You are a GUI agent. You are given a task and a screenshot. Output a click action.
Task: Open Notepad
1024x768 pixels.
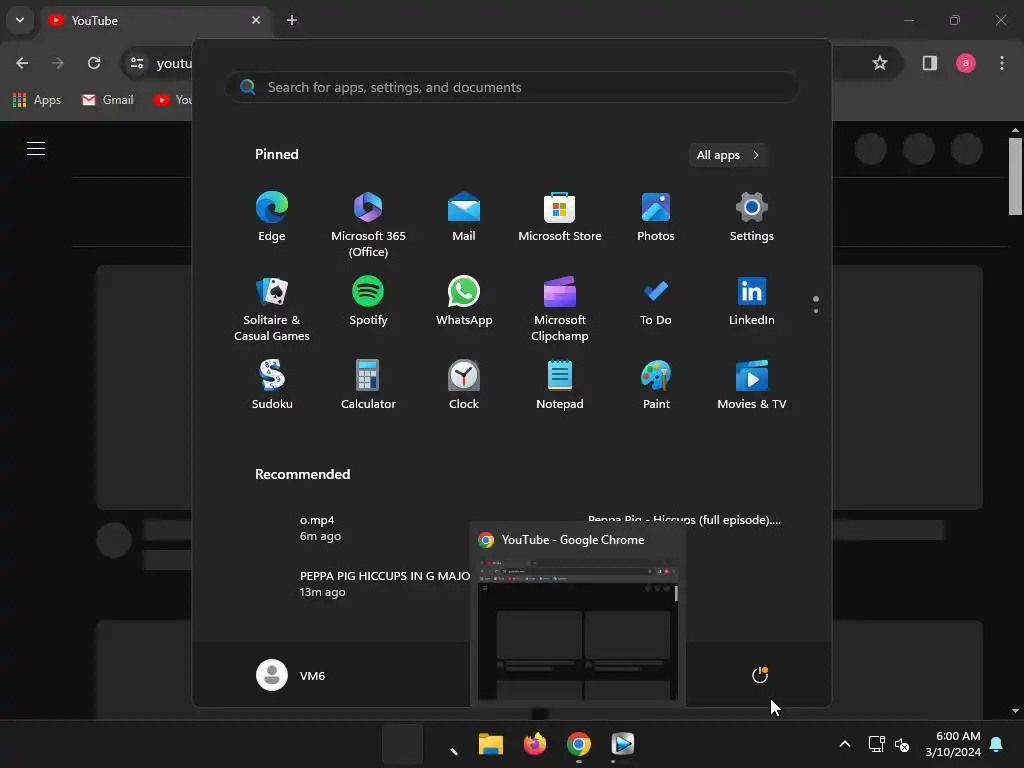560,385
